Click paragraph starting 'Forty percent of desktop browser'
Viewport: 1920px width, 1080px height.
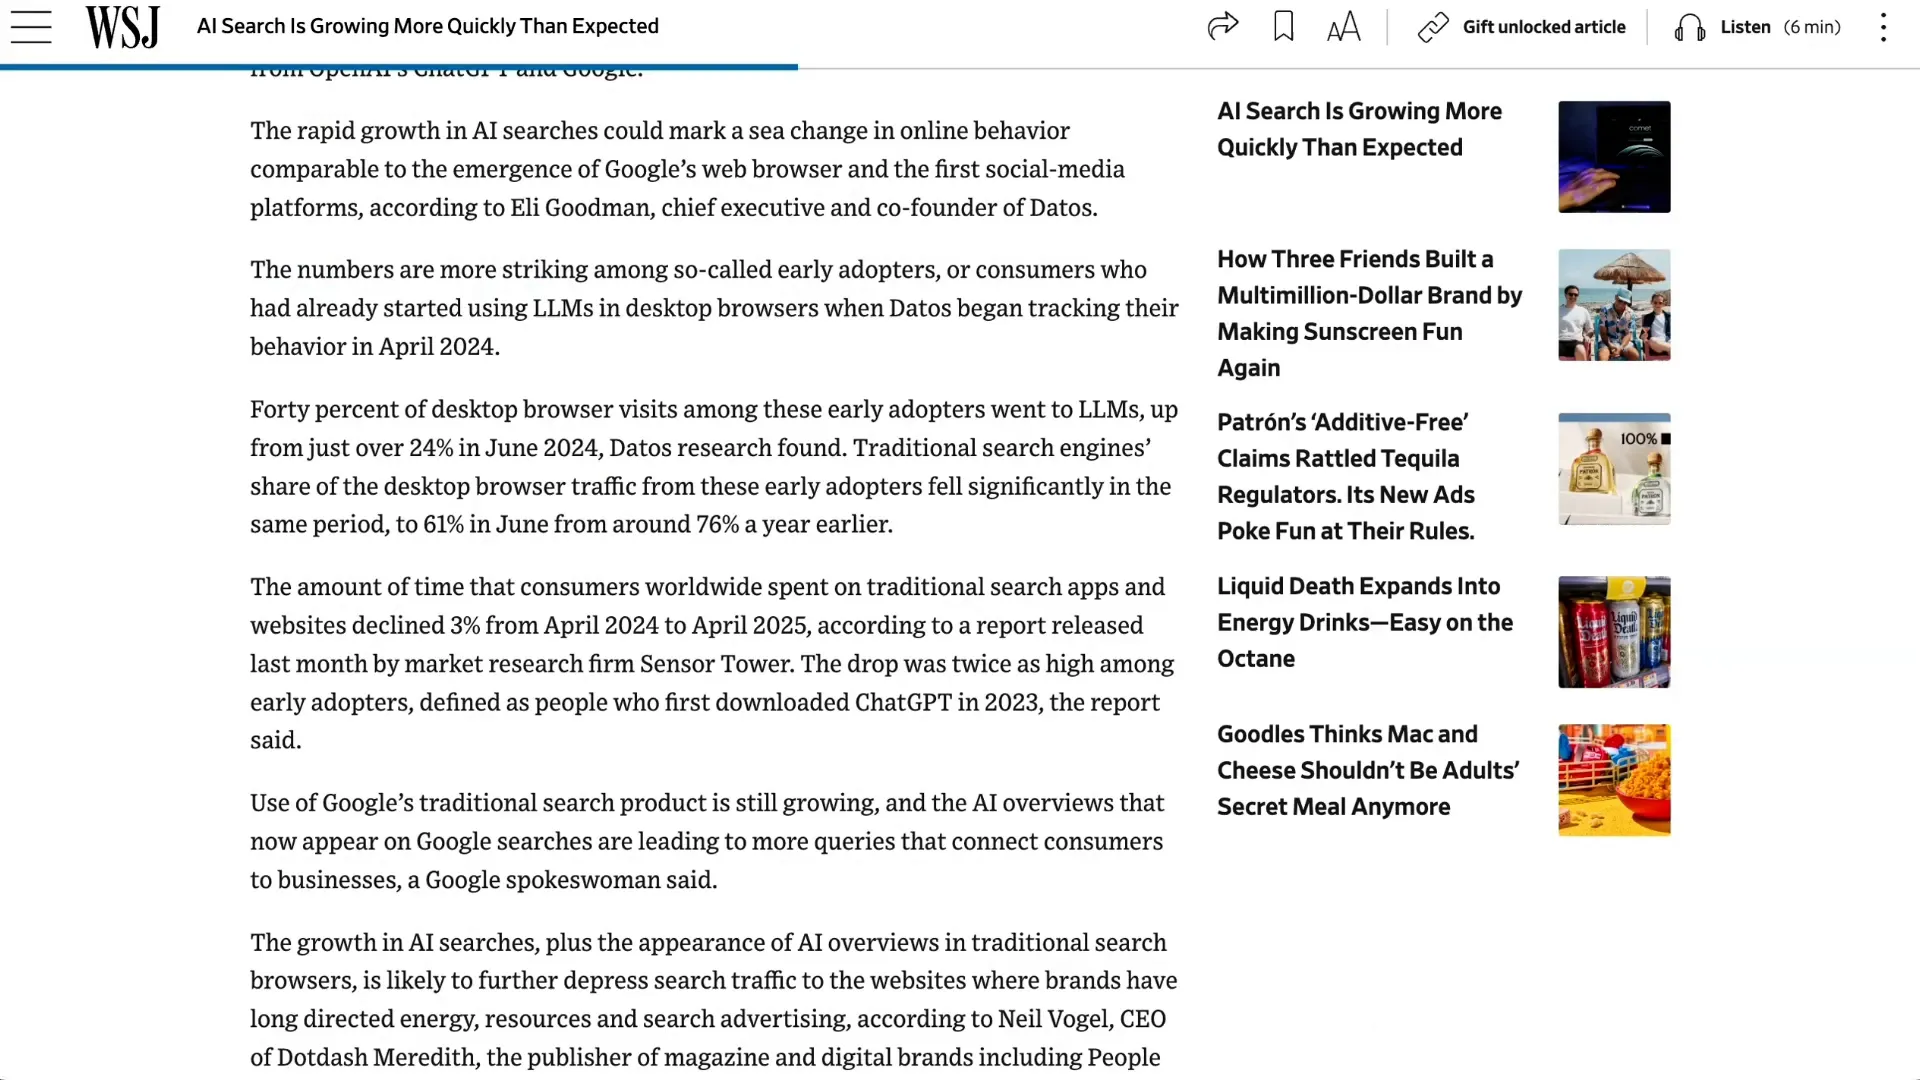(714, 467)
